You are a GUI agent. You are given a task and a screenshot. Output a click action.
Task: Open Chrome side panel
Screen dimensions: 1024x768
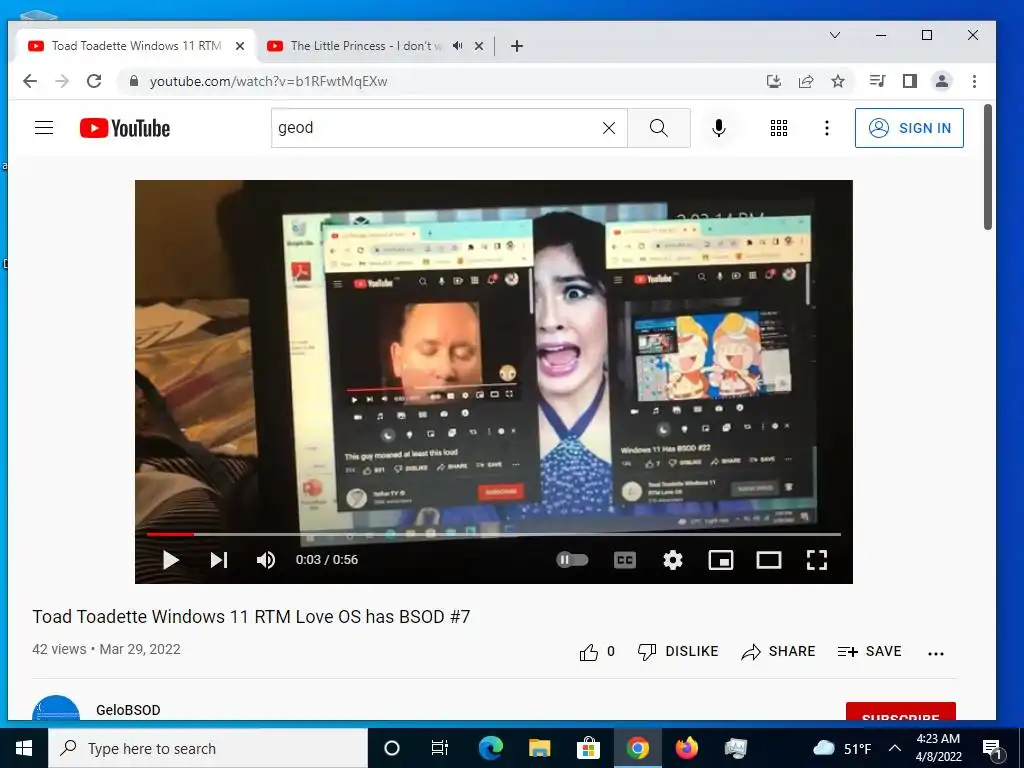[x=910, y=81]
